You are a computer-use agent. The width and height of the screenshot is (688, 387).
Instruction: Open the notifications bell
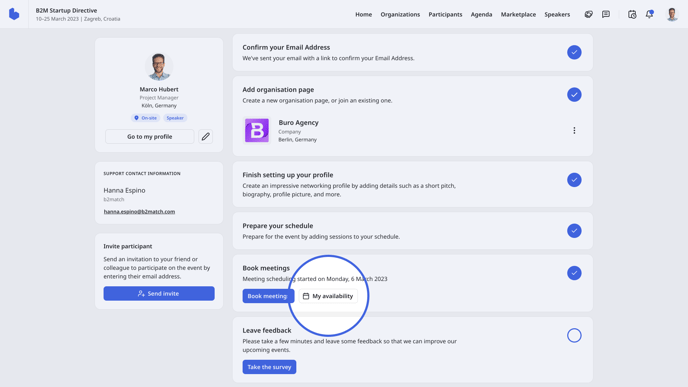click(649, 14)
